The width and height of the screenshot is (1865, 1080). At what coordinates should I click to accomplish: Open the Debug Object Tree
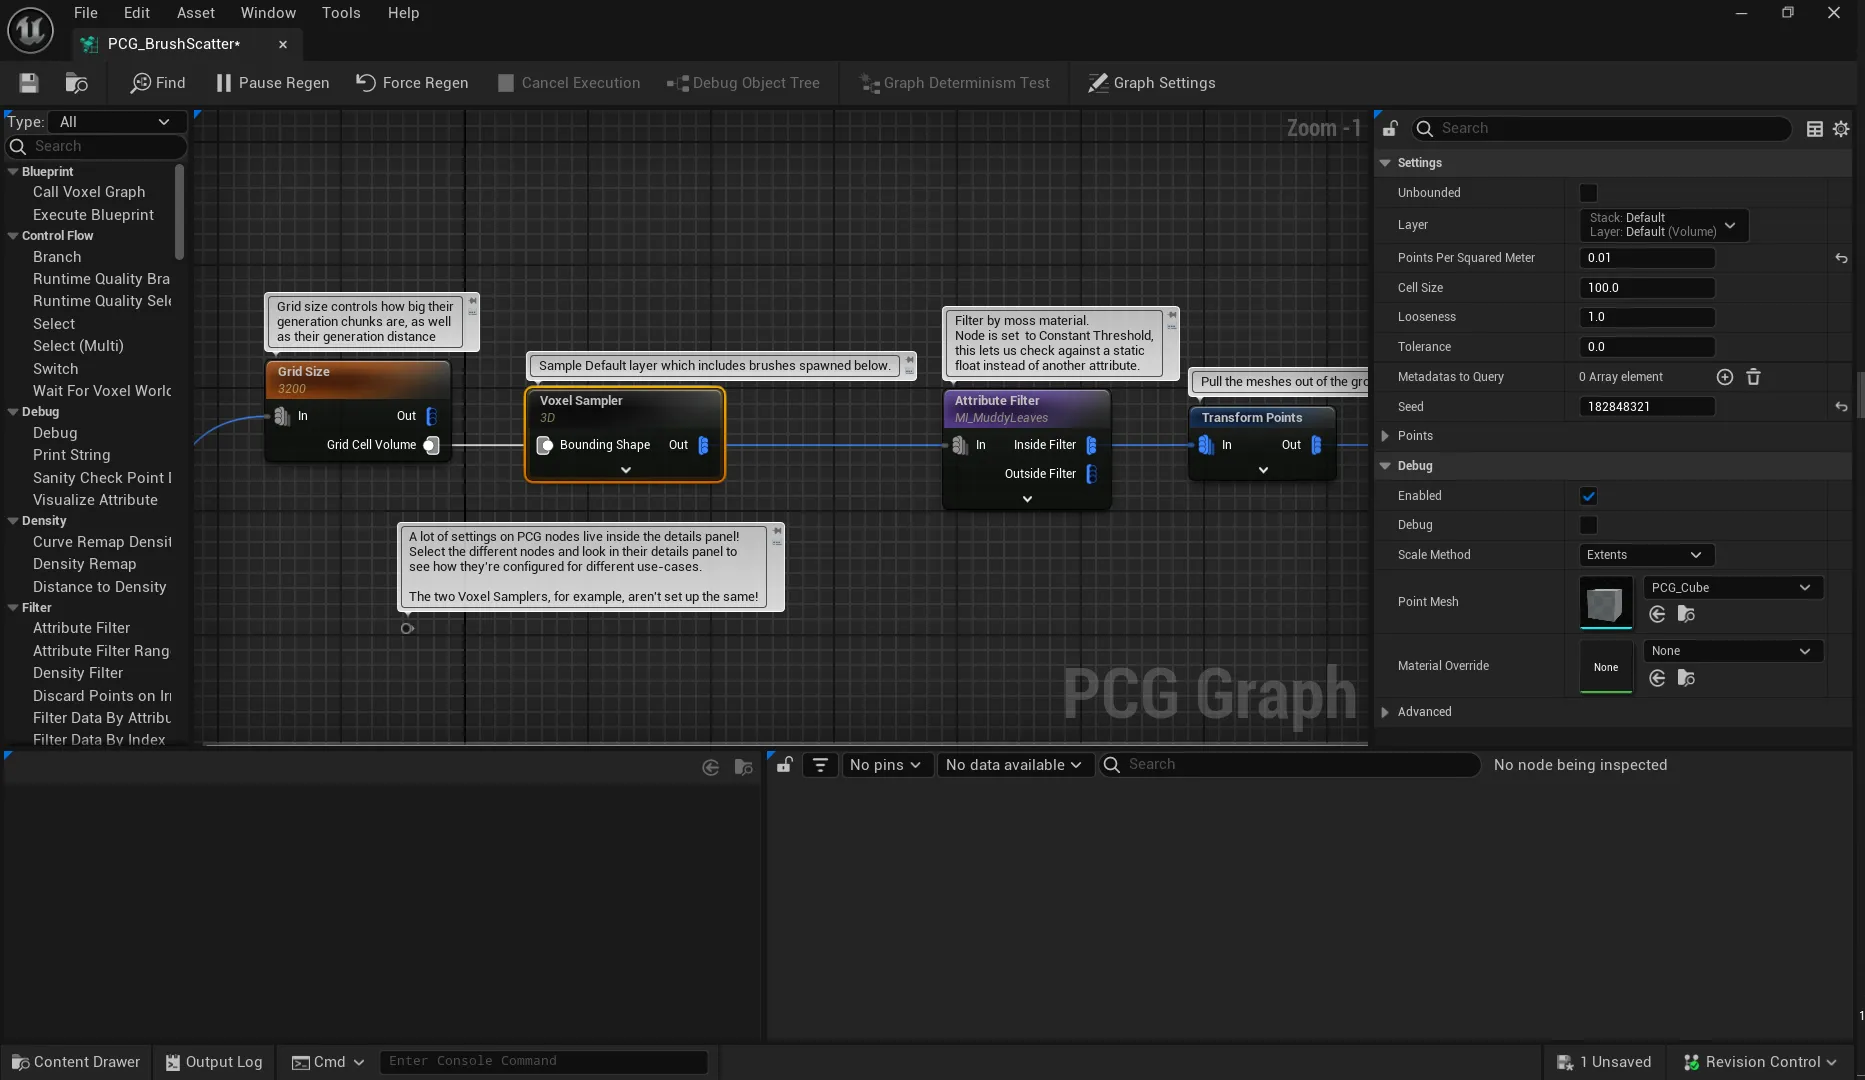(x=678, y=83)
